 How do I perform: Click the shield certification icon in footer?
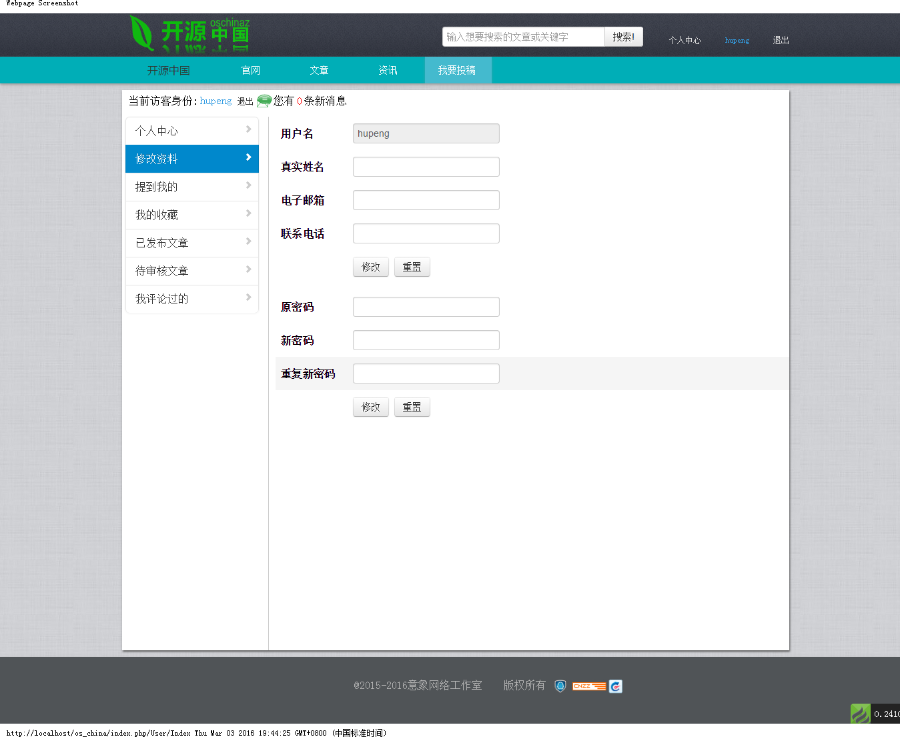point(558,686)
